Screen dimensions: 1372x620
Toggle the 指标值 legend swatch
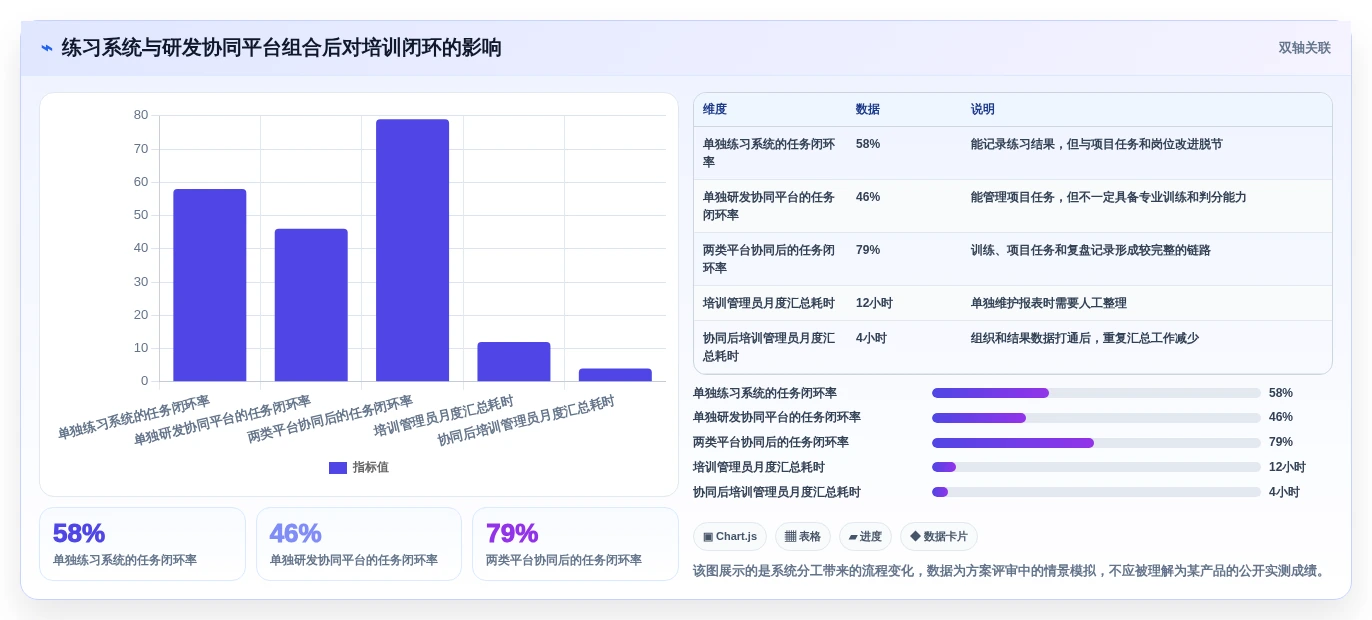(338, 467)
